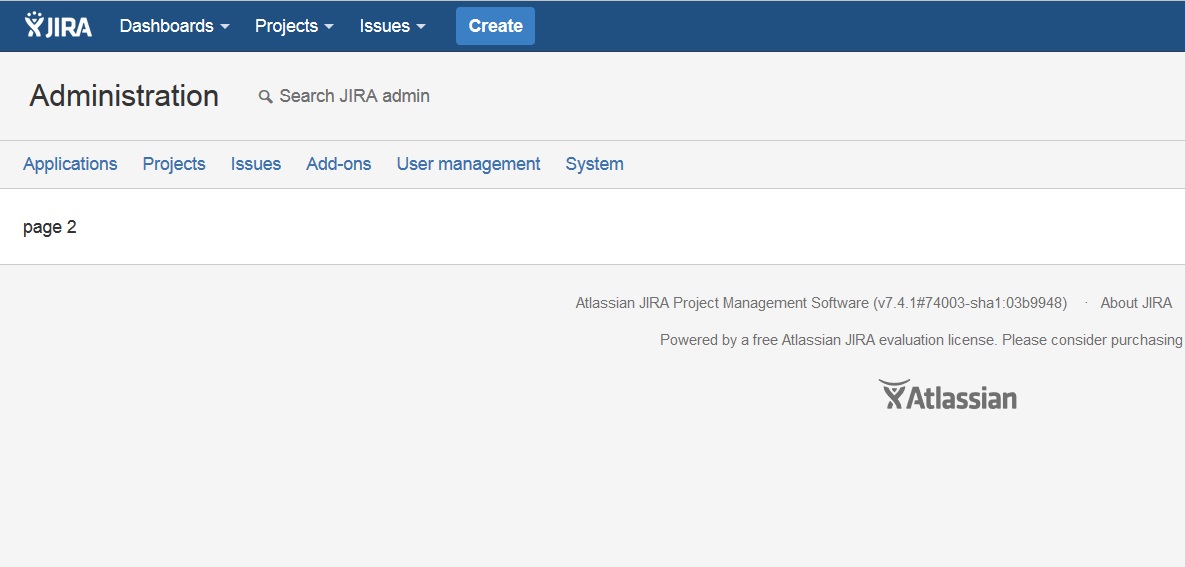Click the evaluation license notice text

click(x=922, y=340)
